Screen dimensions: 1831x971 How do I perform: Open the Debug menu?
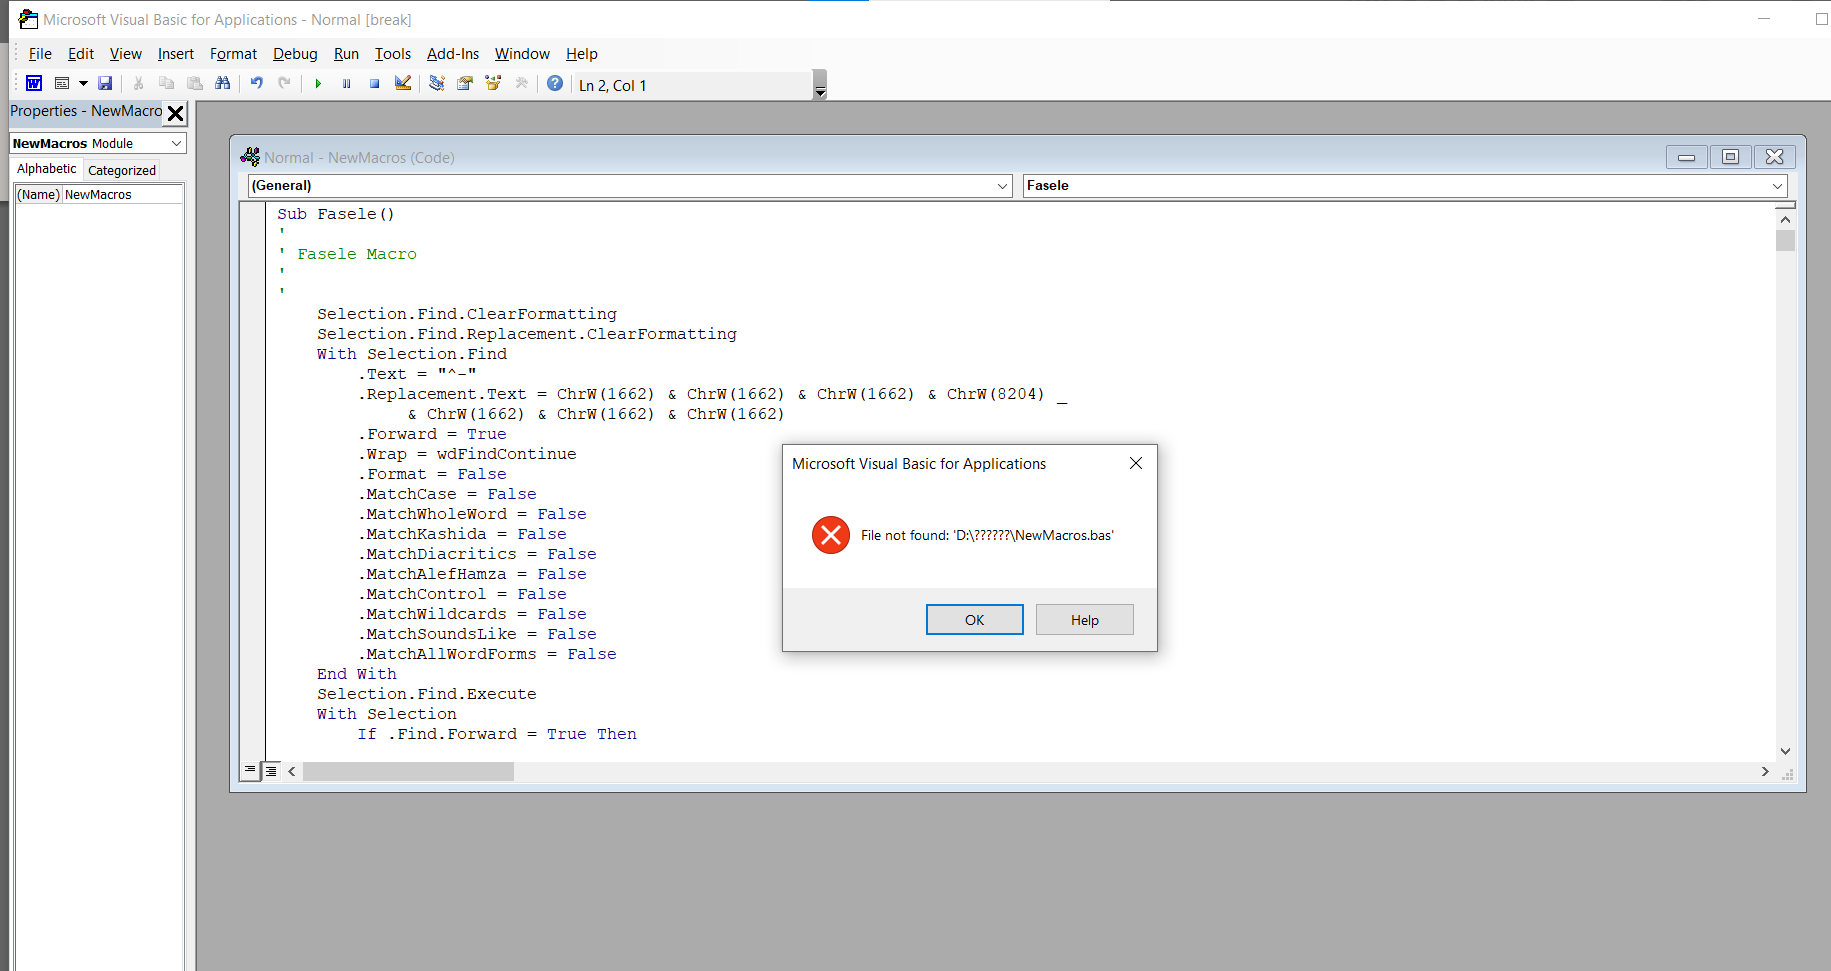(295, 54)
